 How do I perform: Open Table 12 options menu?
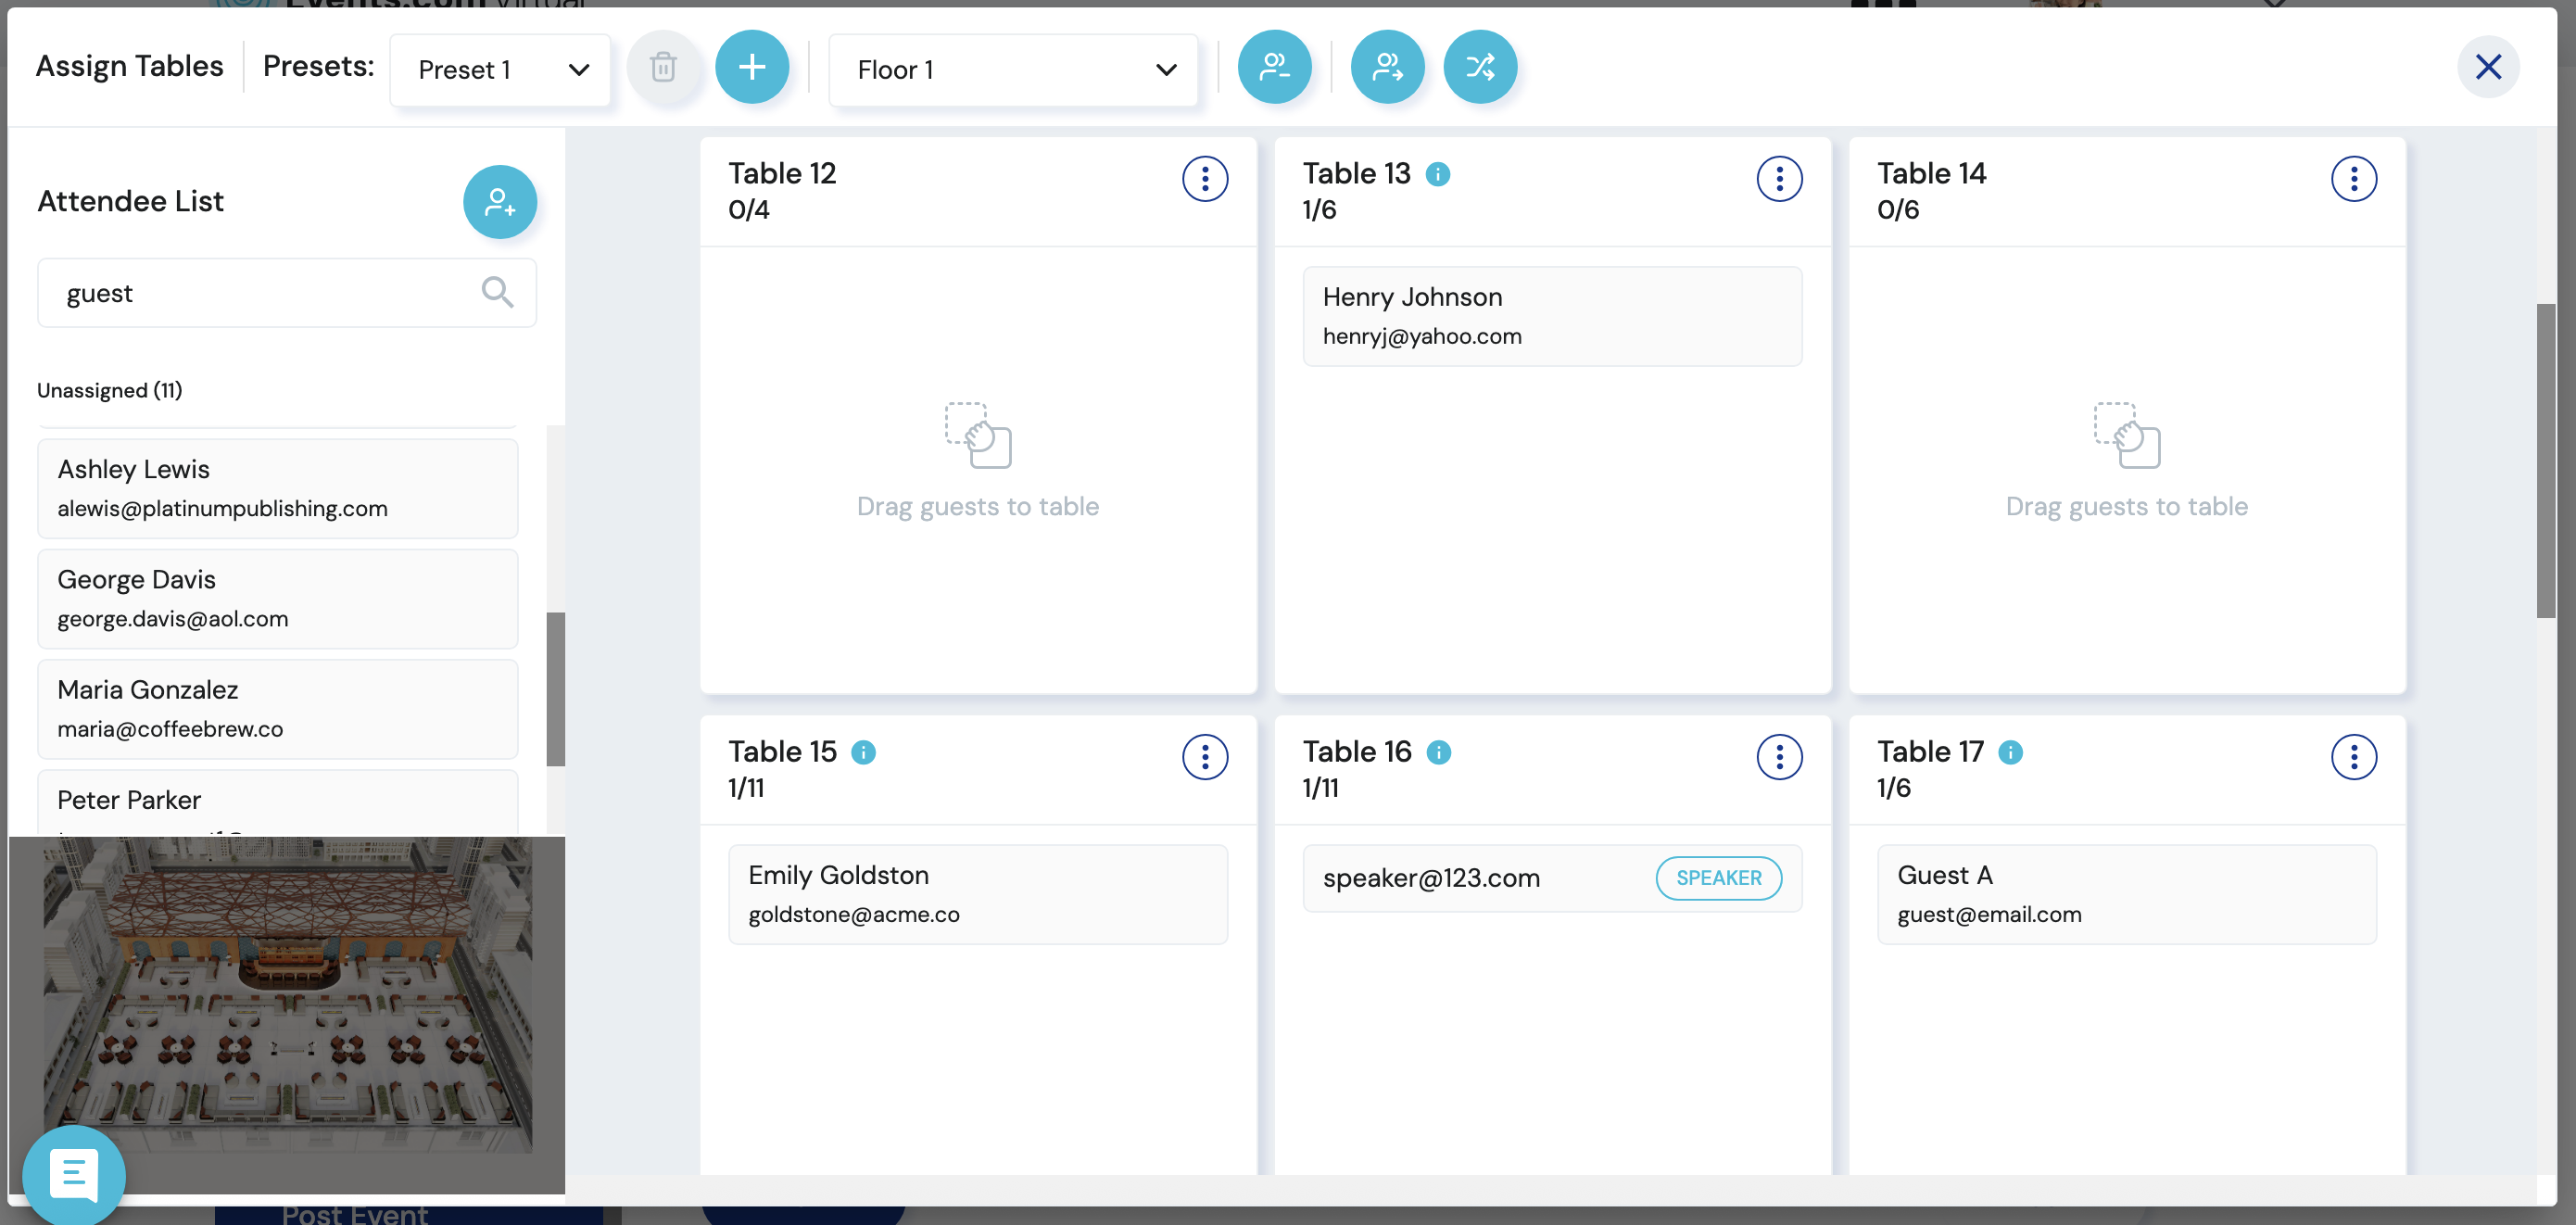coord(1204,179)
